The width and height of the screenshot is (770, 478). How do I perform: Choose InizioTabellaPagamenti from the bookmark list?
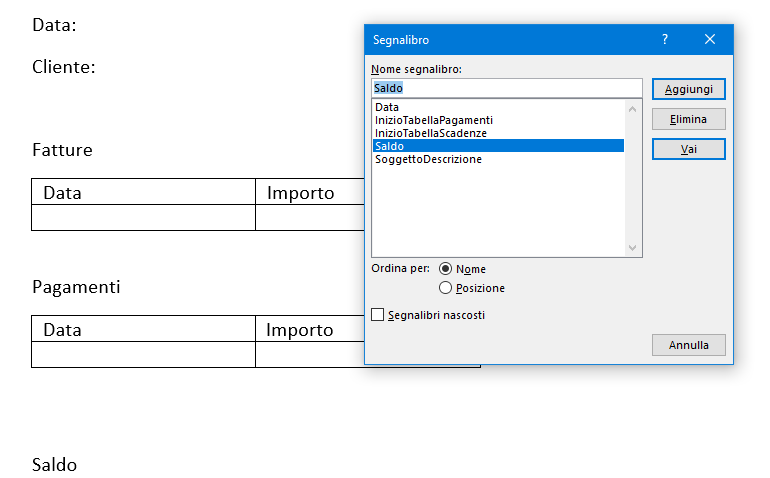tap(433, 120)
